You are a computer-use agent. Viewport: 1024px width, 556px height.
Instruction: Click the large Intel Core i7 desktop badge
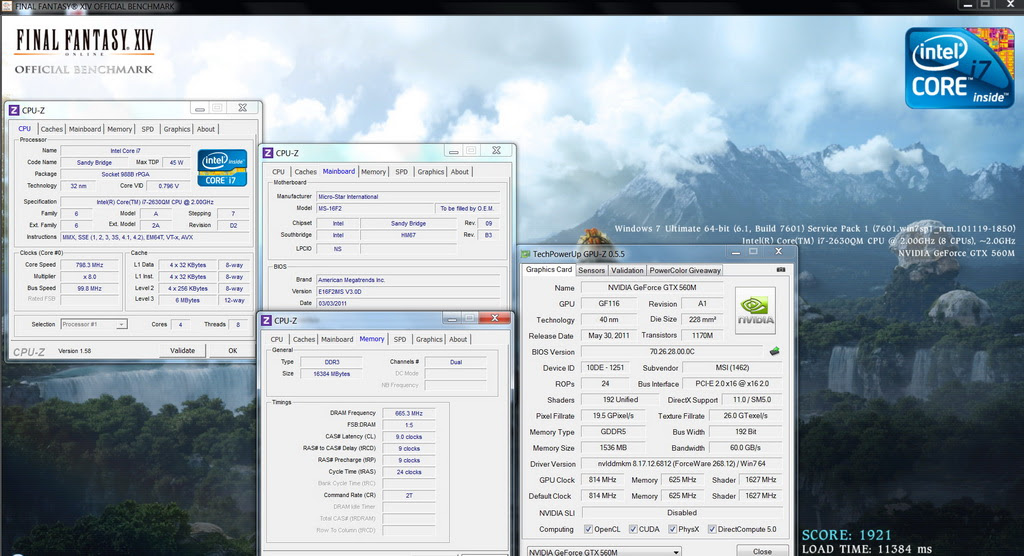click(959, 68)
